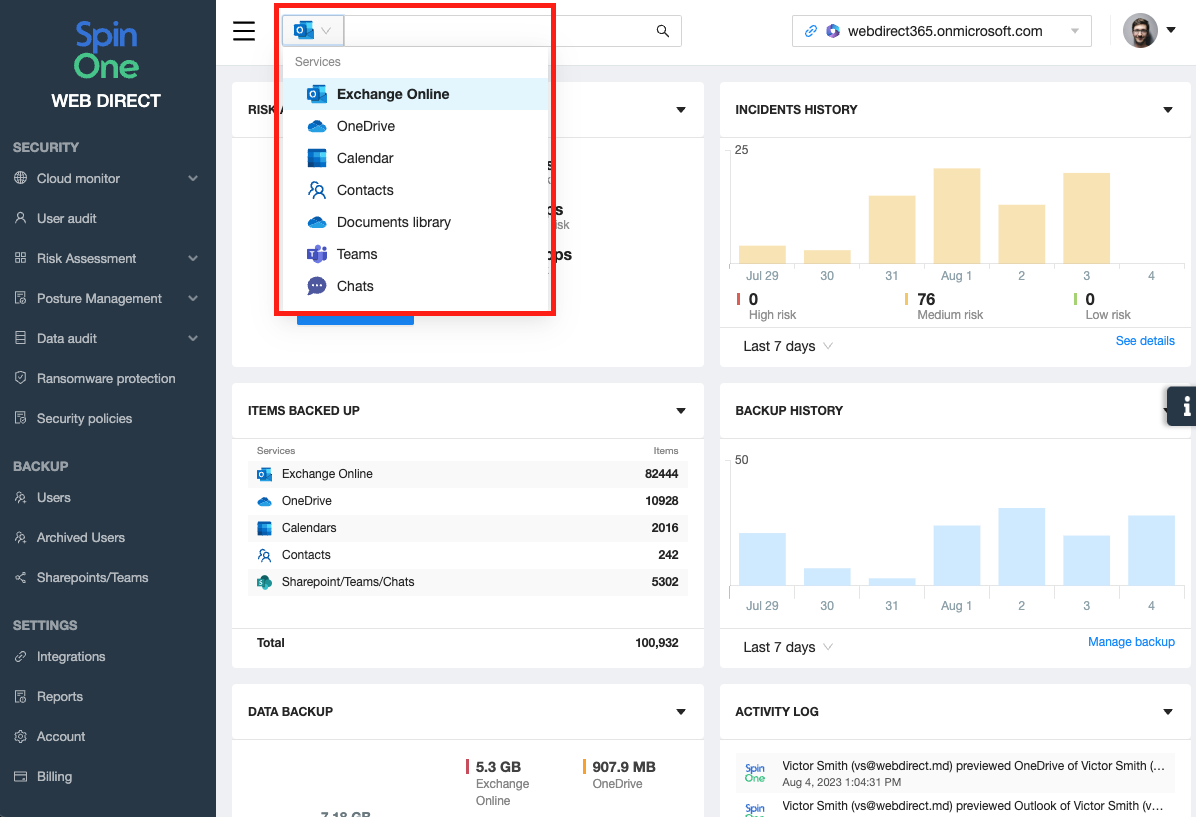Select Documents library service
1196x817 pixels.
[x=393, y=222]
